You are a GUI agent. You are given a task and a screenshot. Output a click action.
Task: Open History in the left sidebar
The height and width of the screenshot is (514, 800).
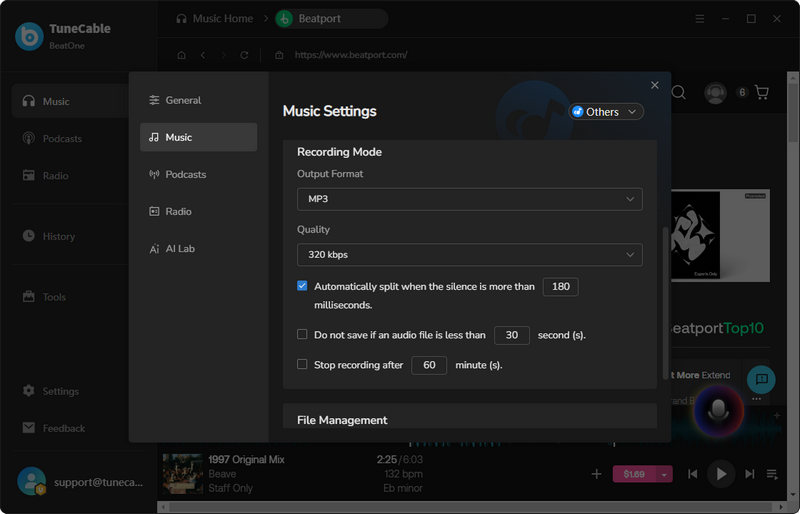click(49, 236)
